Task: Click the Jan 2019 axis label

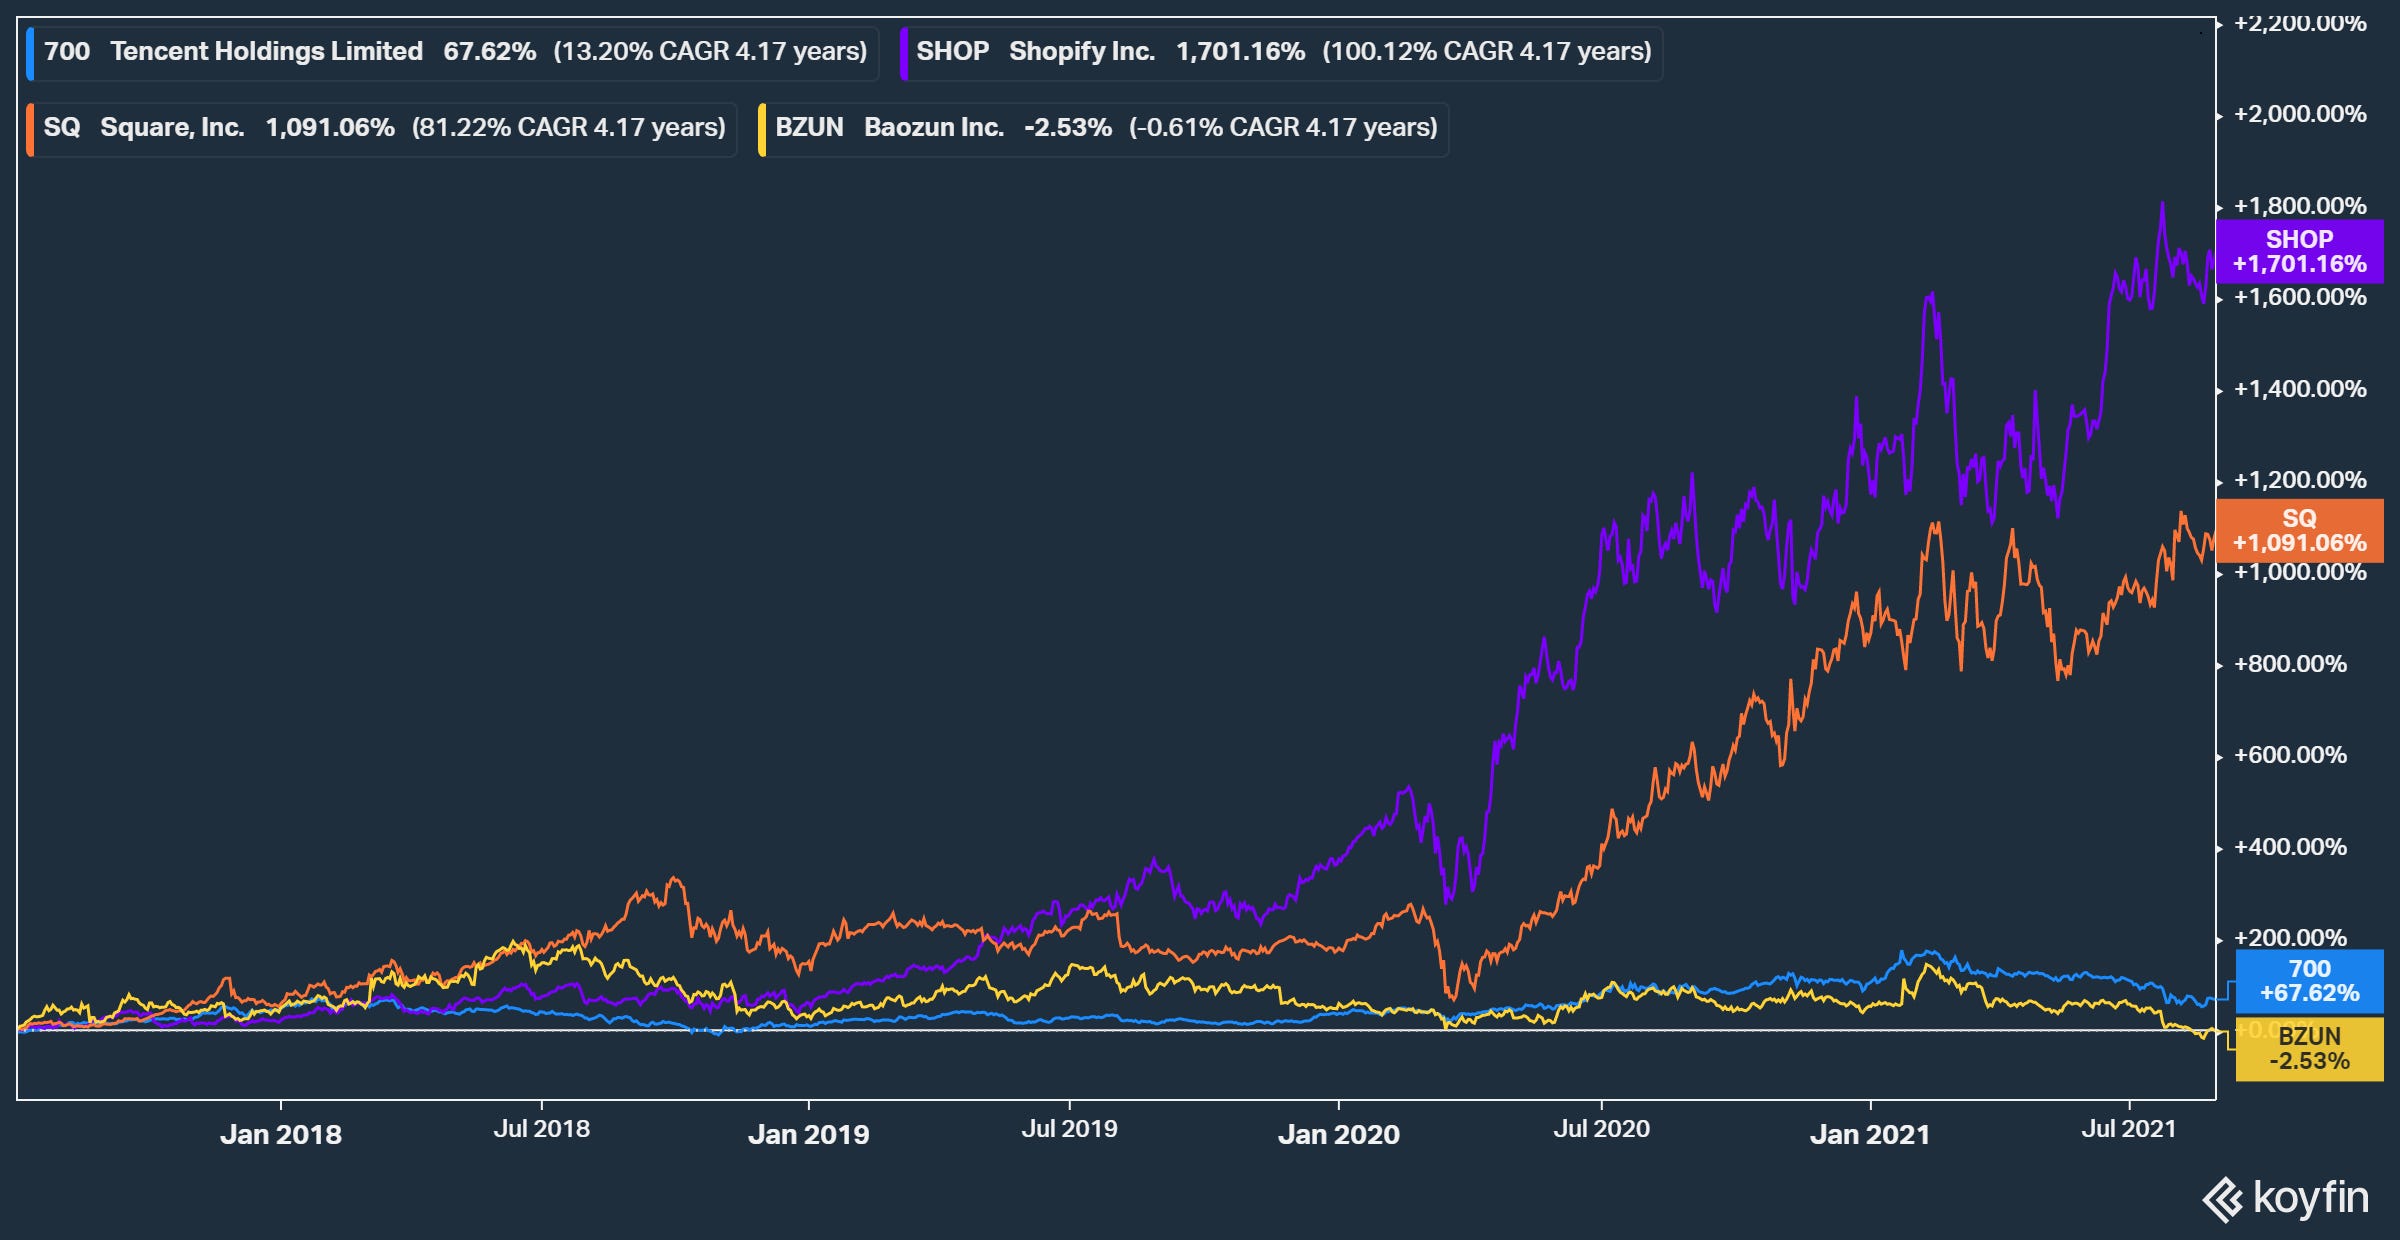Action: click(x=809, y=1134)
